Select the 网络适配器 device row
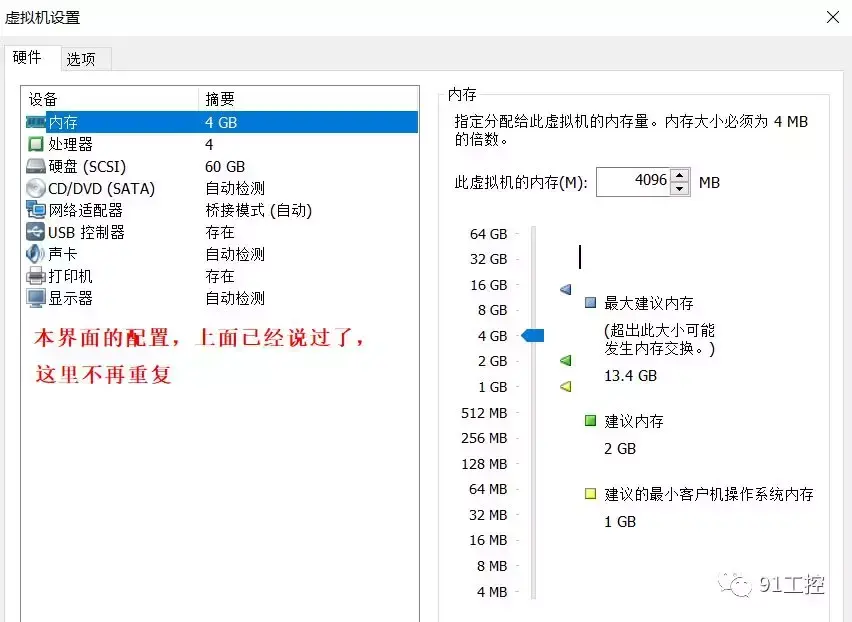The width and height of the screenshot is (852, 622). (222, 210)
